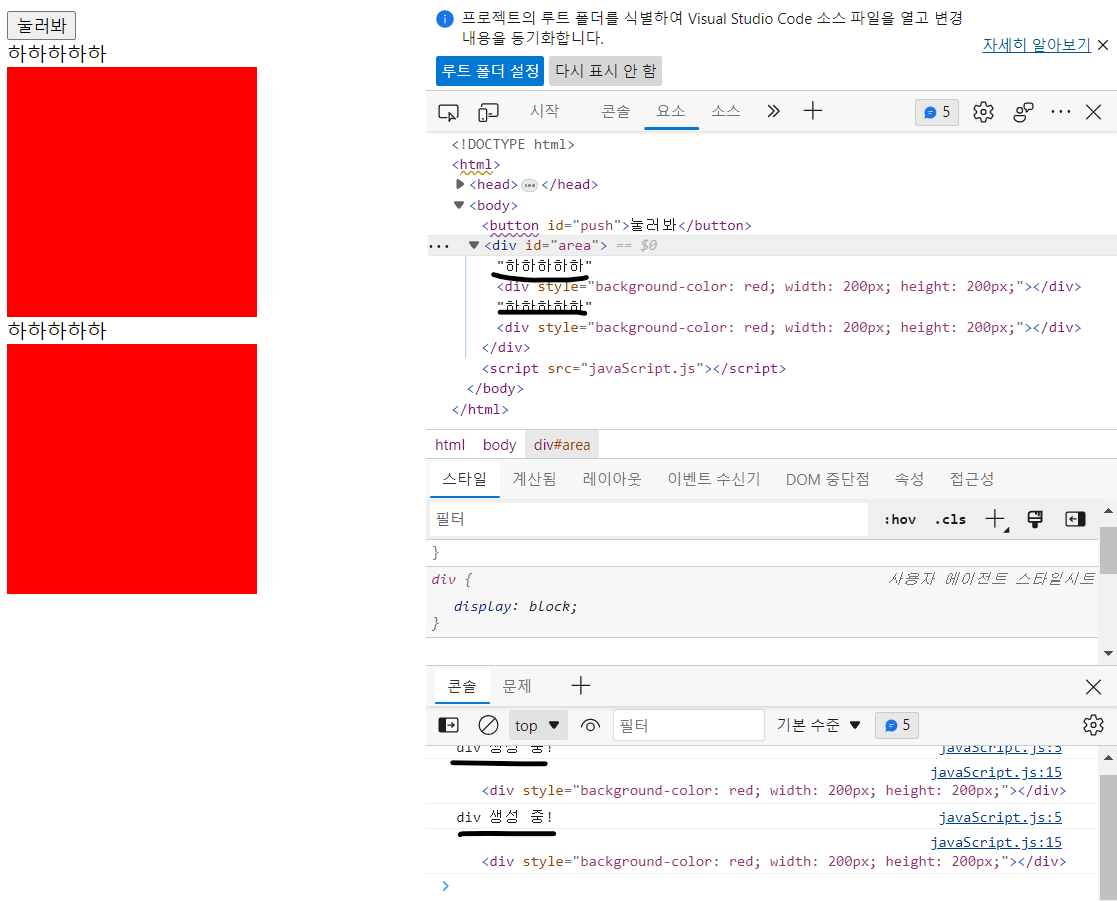Click the 다시 표시 안 함 button
1117x901 pixels.
606,71
